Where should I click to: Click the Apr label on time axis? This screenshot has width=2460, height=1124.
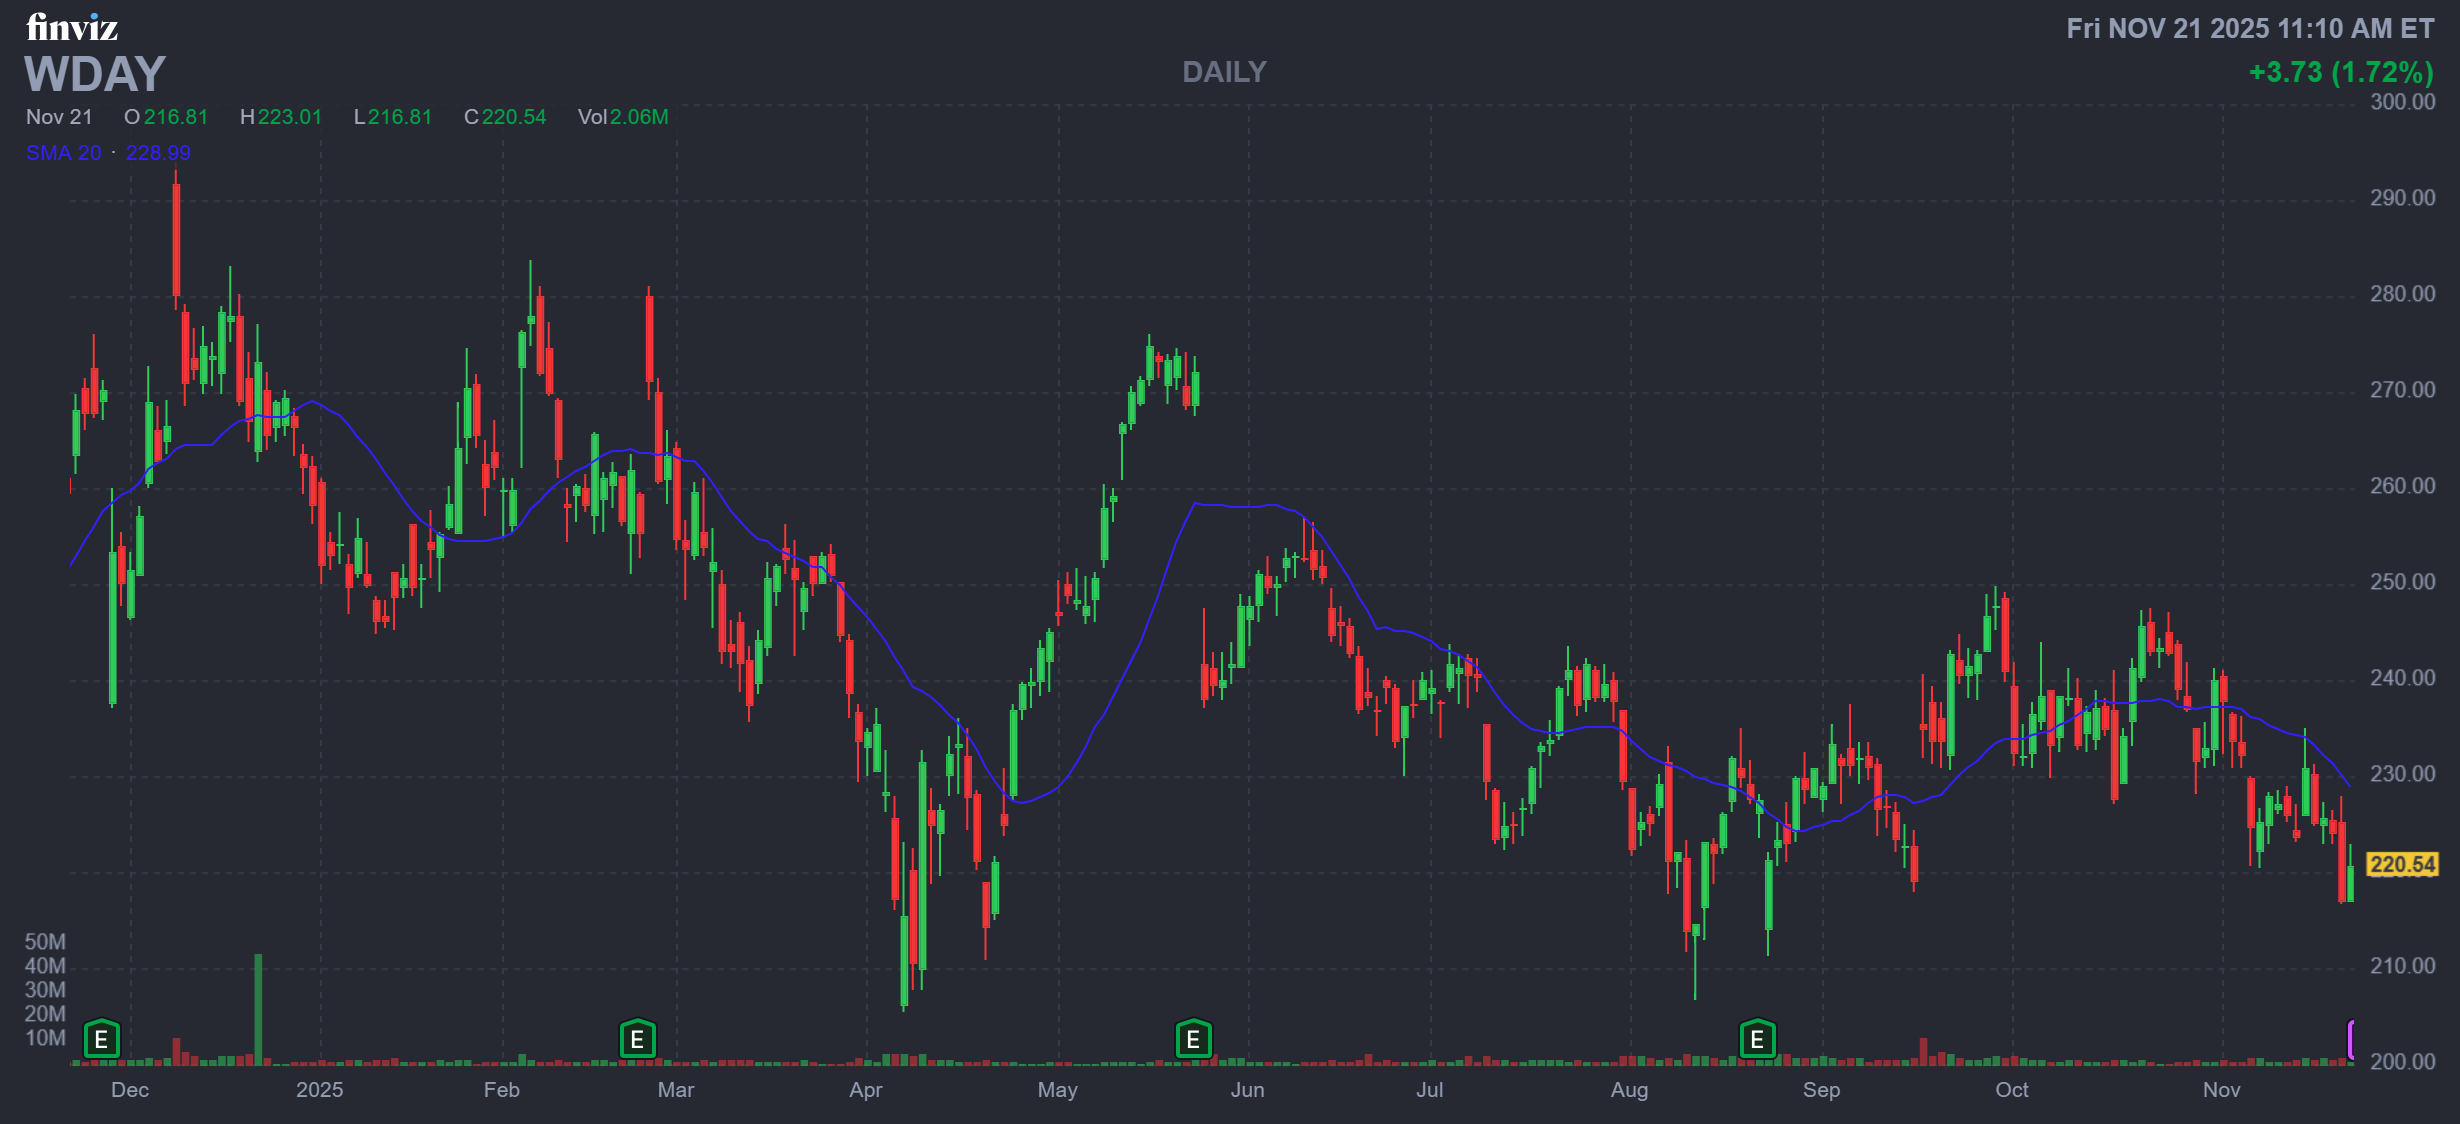[865, 1090]
